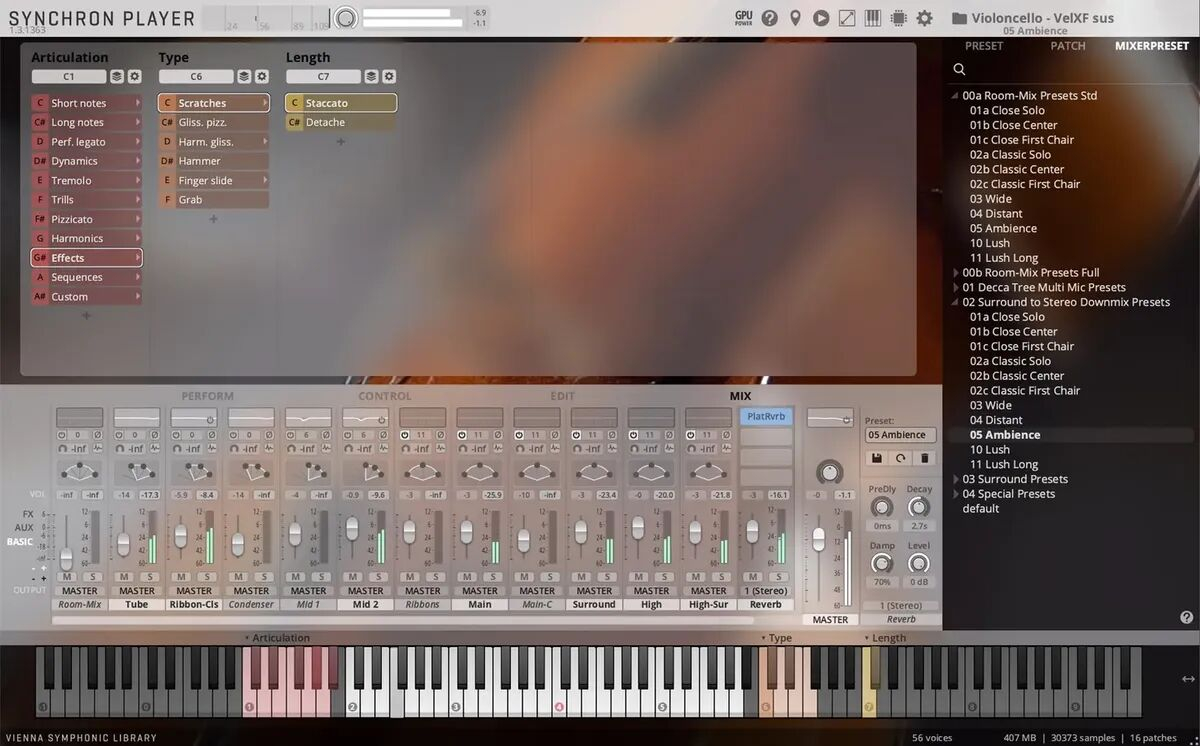Delete the reverb preset with trash icon

click(x=924, y=458)
